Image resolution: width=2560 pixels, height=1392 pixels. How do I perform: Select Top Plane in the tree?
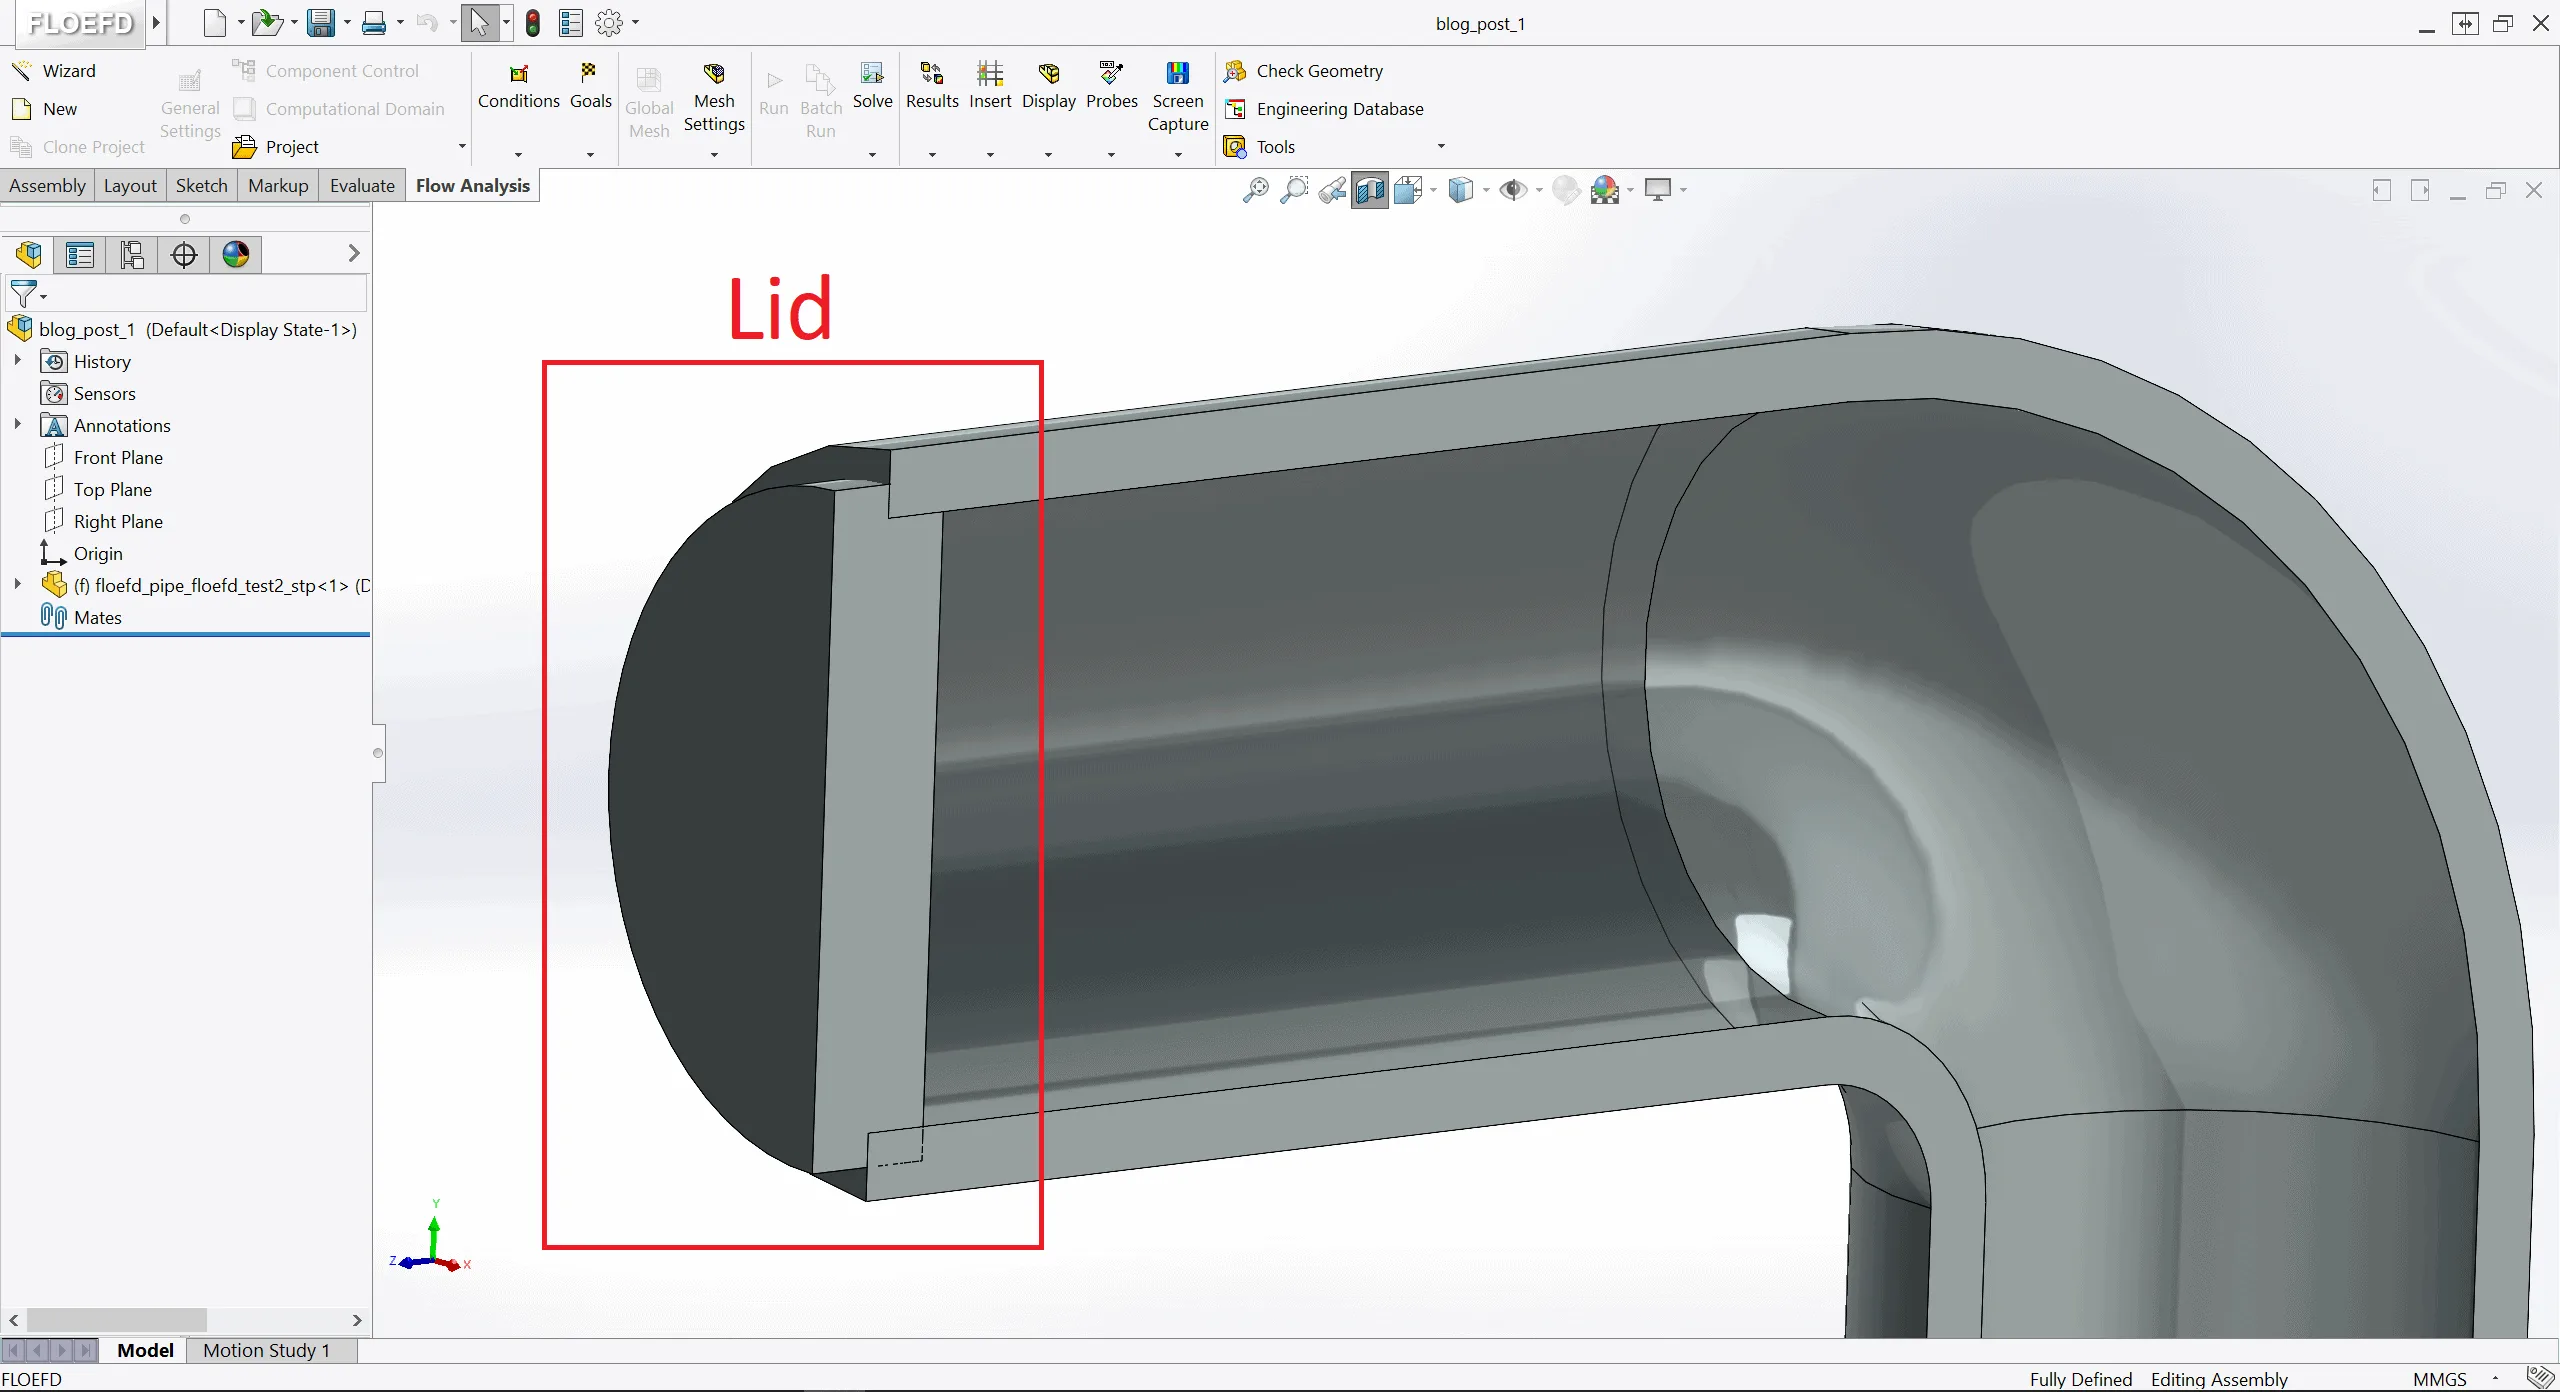pyautogui.click(x=112, y=489)
